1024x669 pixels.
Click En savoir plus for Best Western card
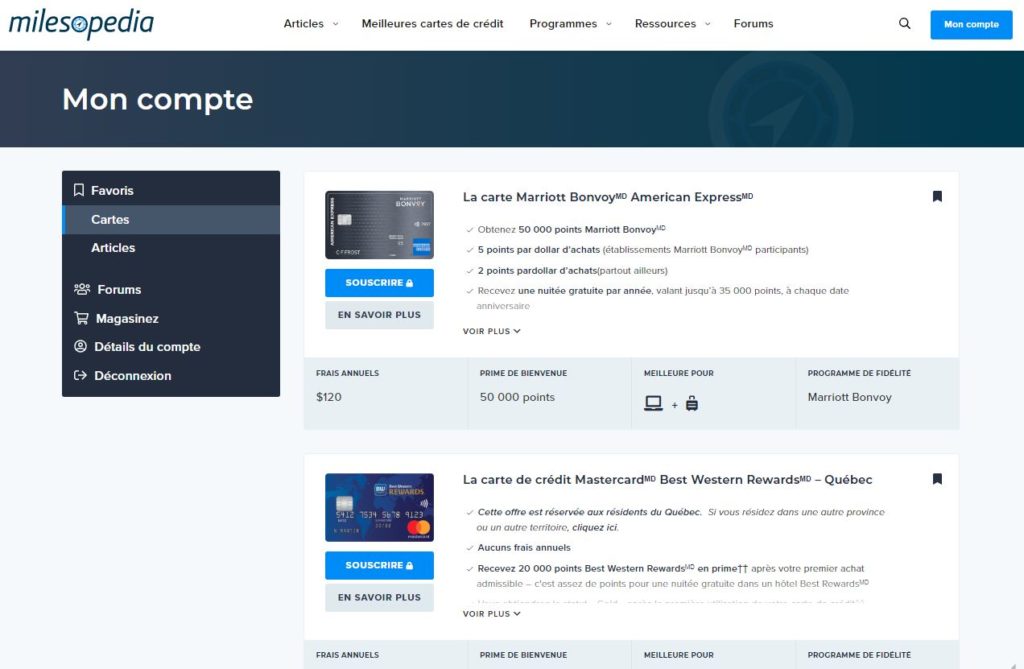[x=379, y=598]
